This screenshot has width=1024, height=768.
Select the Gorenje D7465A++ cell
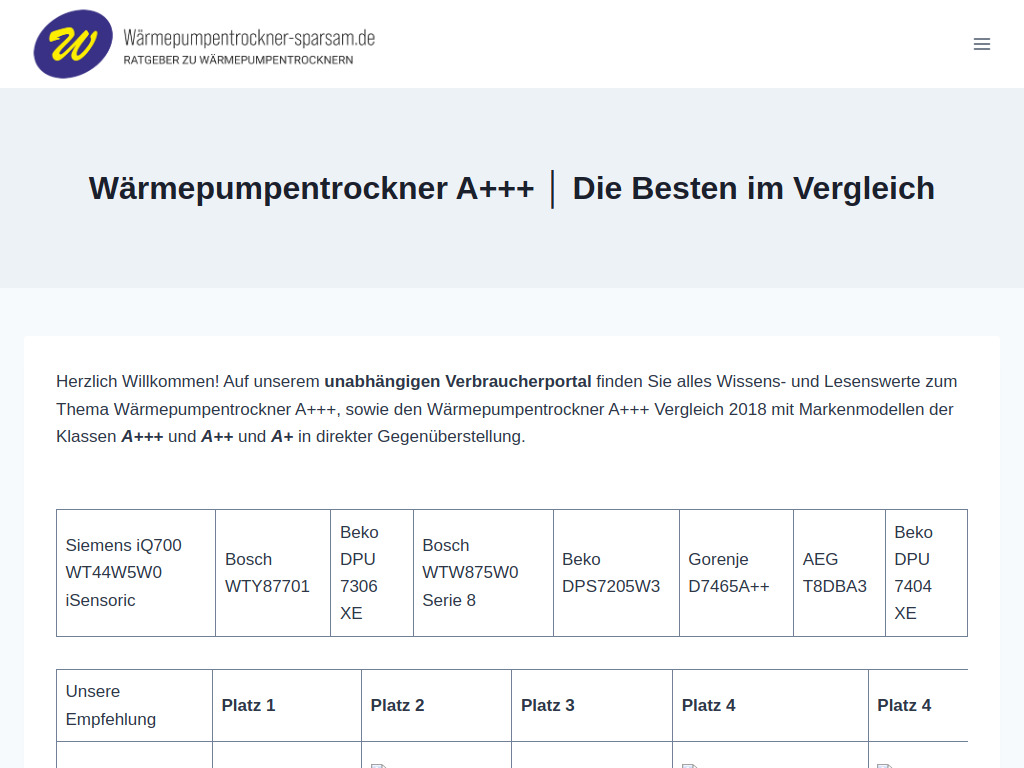pyautogui.click(x=736, y=573)
